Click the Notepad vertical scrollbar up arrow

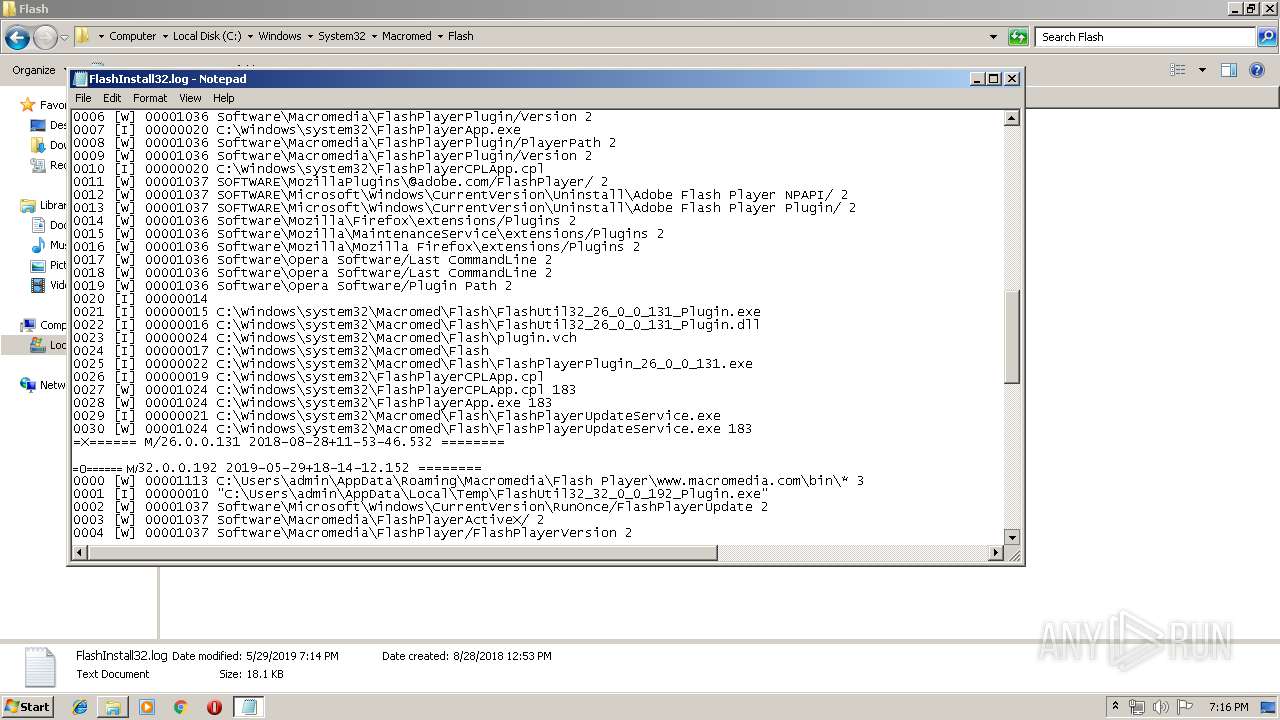[x=1011, y=118]
